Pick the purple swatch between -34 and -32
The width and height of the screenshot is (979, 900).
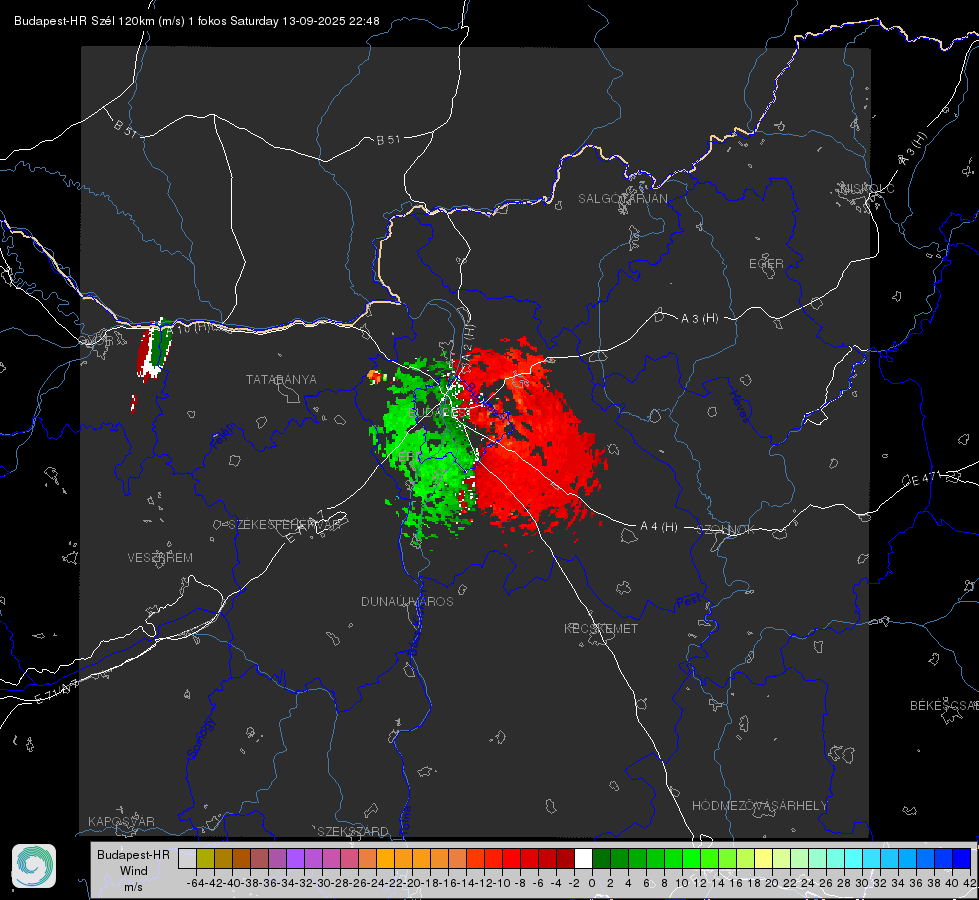[x=295, y=858]
